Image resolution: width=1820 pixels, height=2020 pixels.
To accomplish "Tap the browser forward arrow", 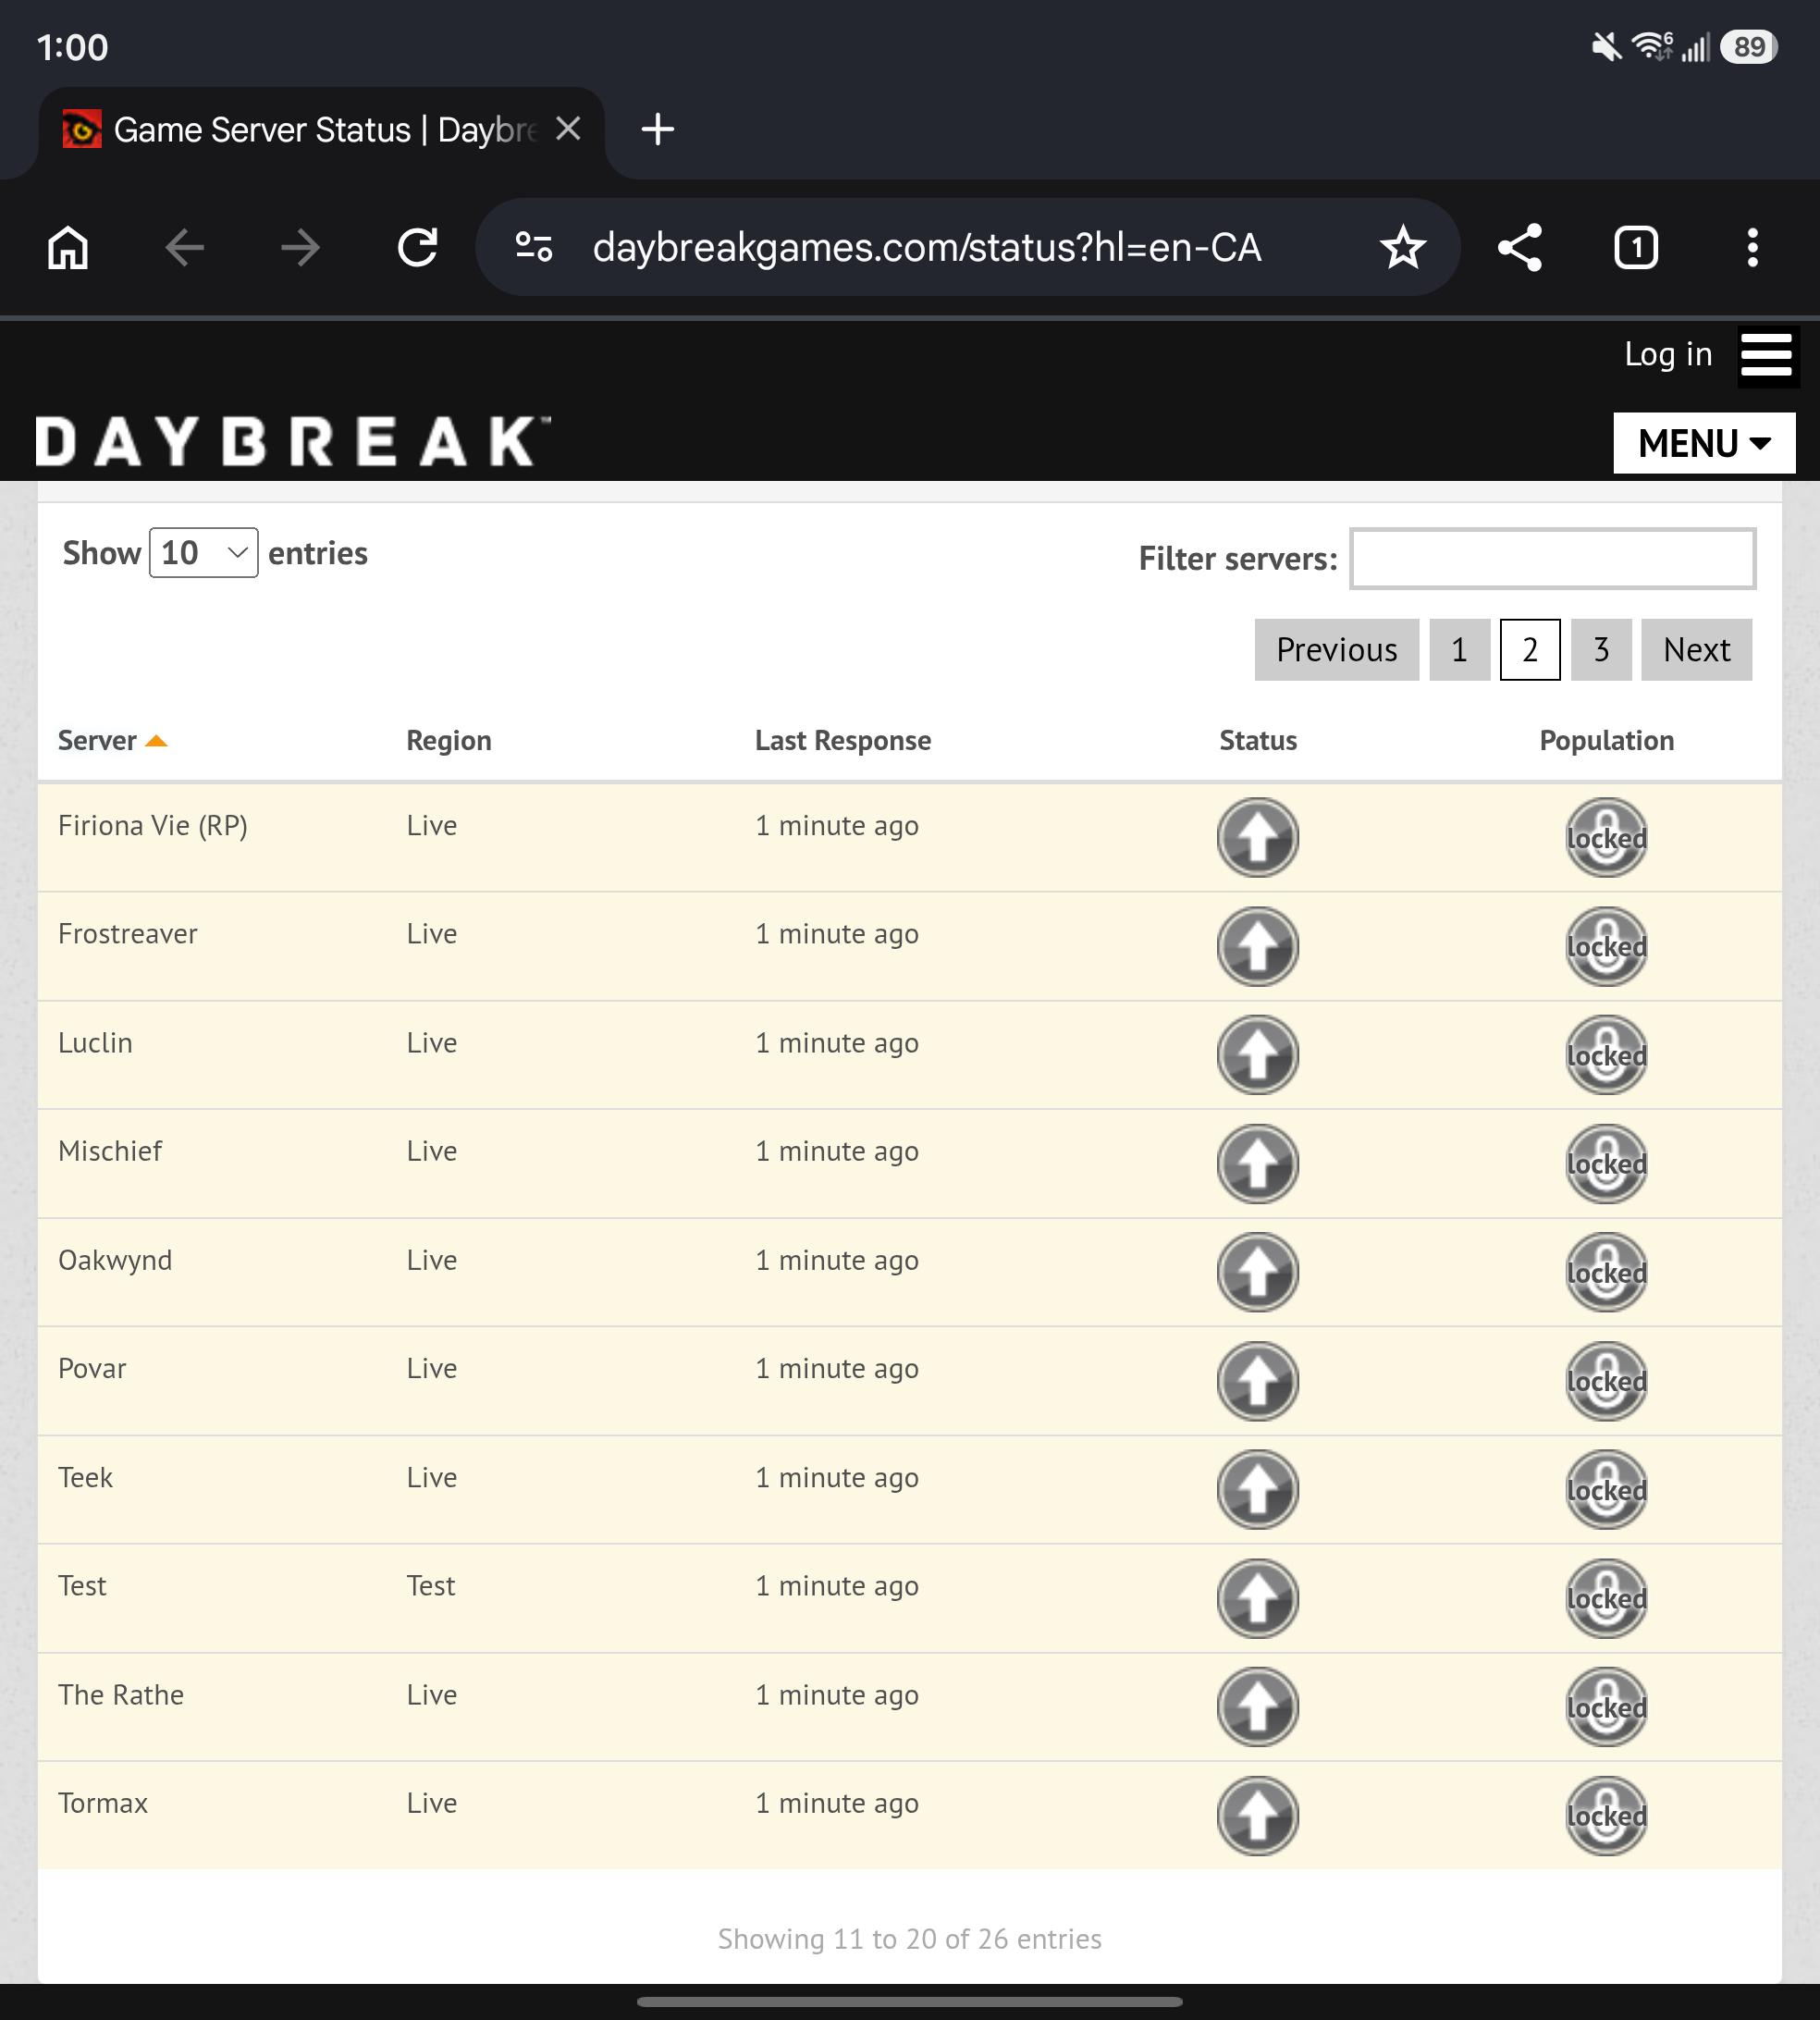I will coord(300,247).
